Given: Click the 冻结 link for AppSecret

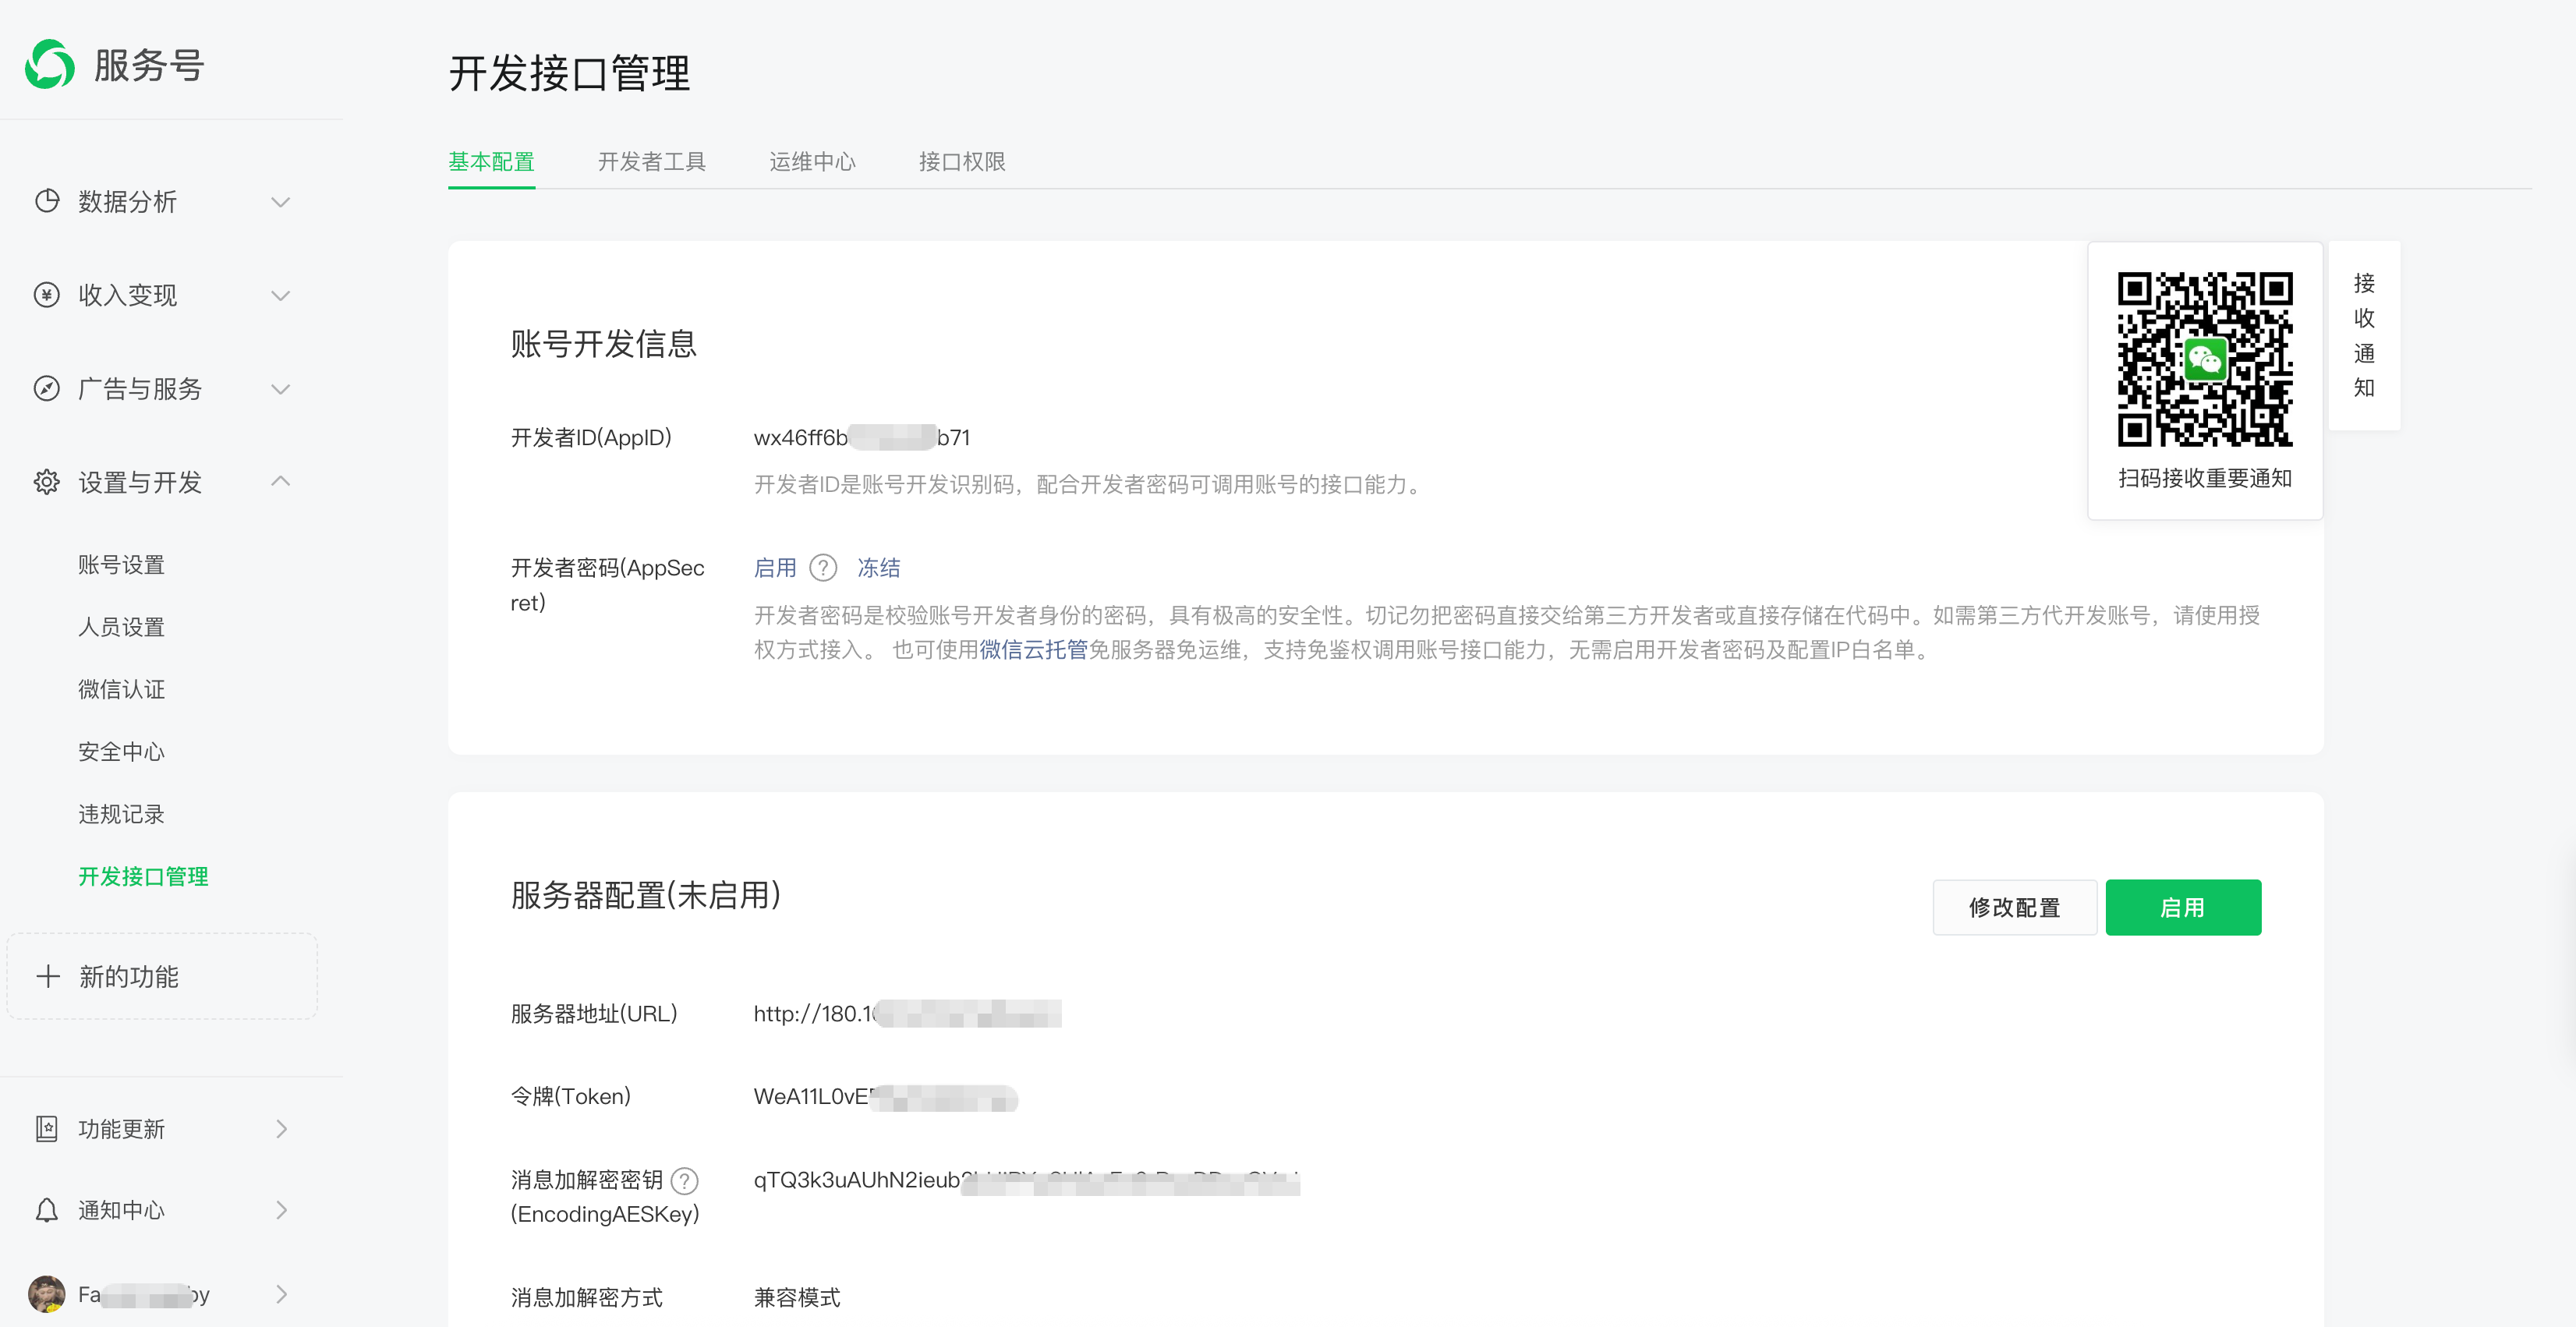Looking at the screenshot, I should [x=878, y=568].
